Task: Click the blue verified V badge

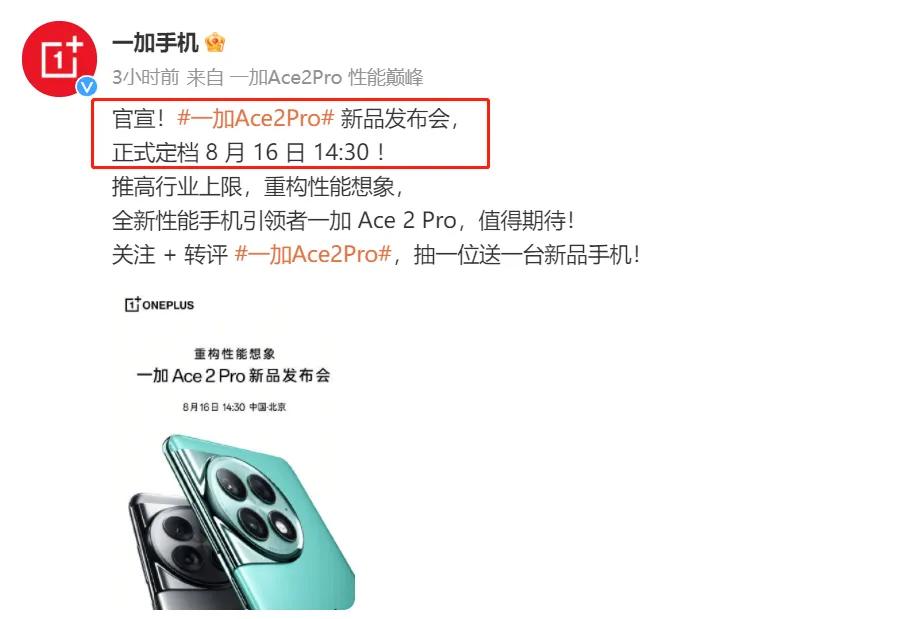Action: pyautogui.click(x=88, y=87)
